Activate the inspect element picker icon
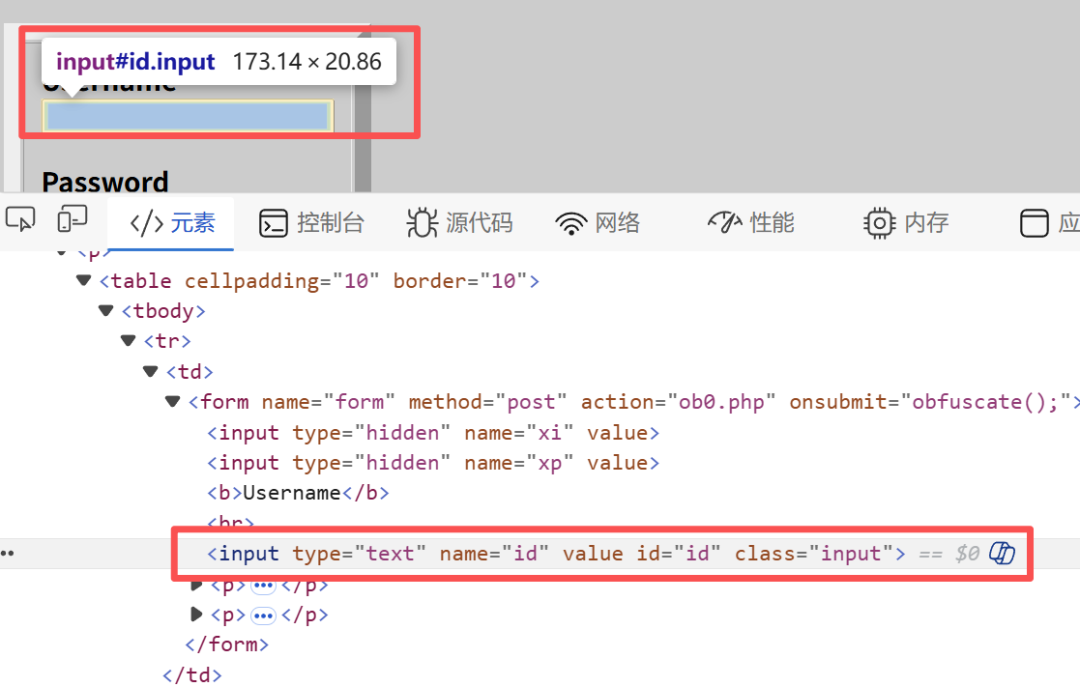Viewport: 1080px width, 687px height. point(20,221)
